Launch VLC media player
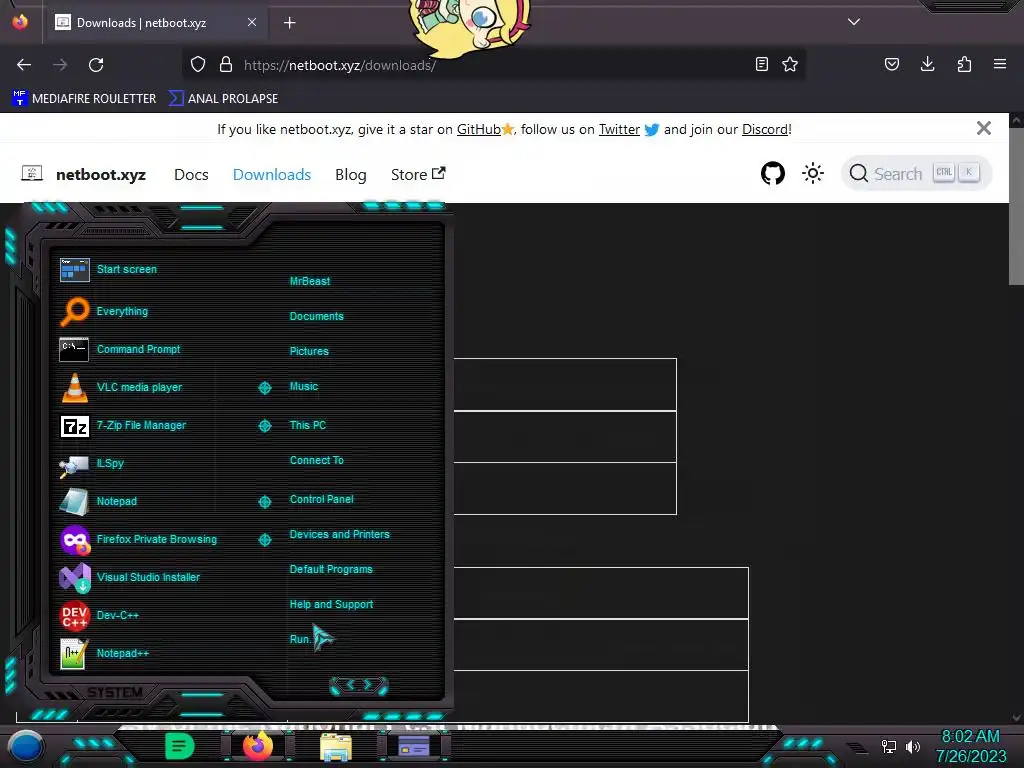Image resolution: width=1024 pixels, height=768 pixels. 121,387
